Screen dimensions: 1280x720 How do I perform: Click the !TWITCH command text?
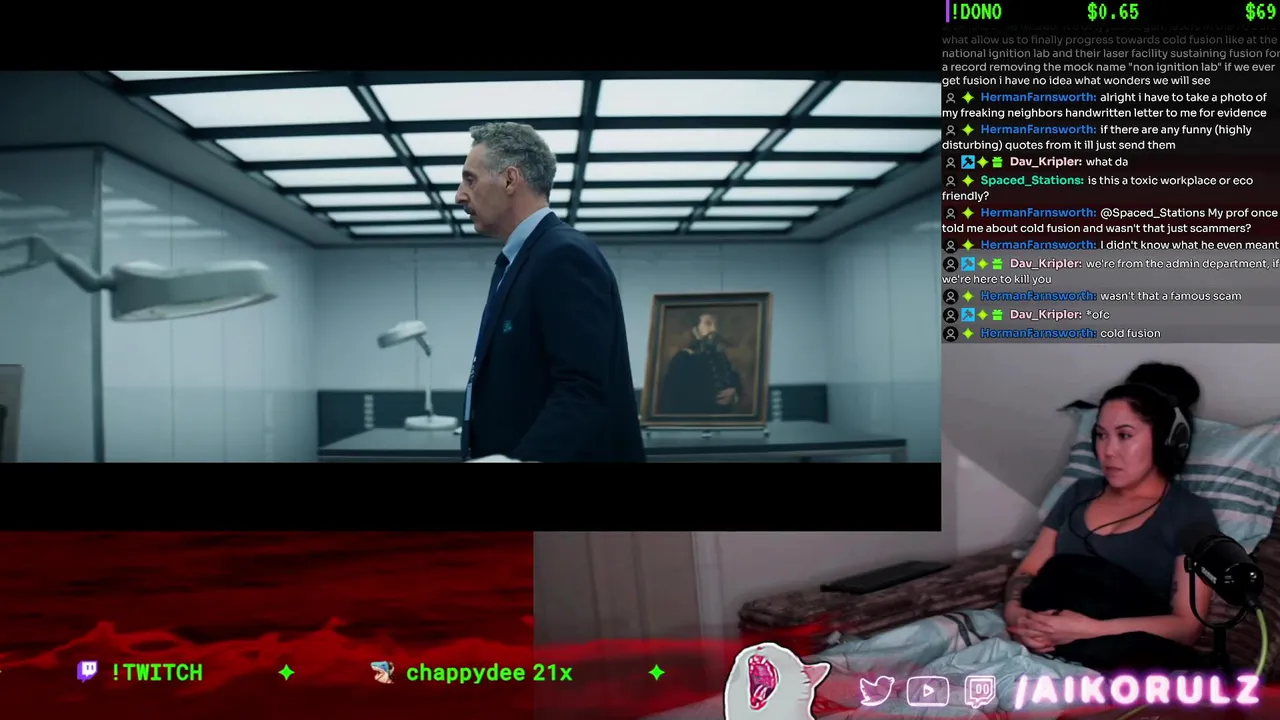coord(157,673)
